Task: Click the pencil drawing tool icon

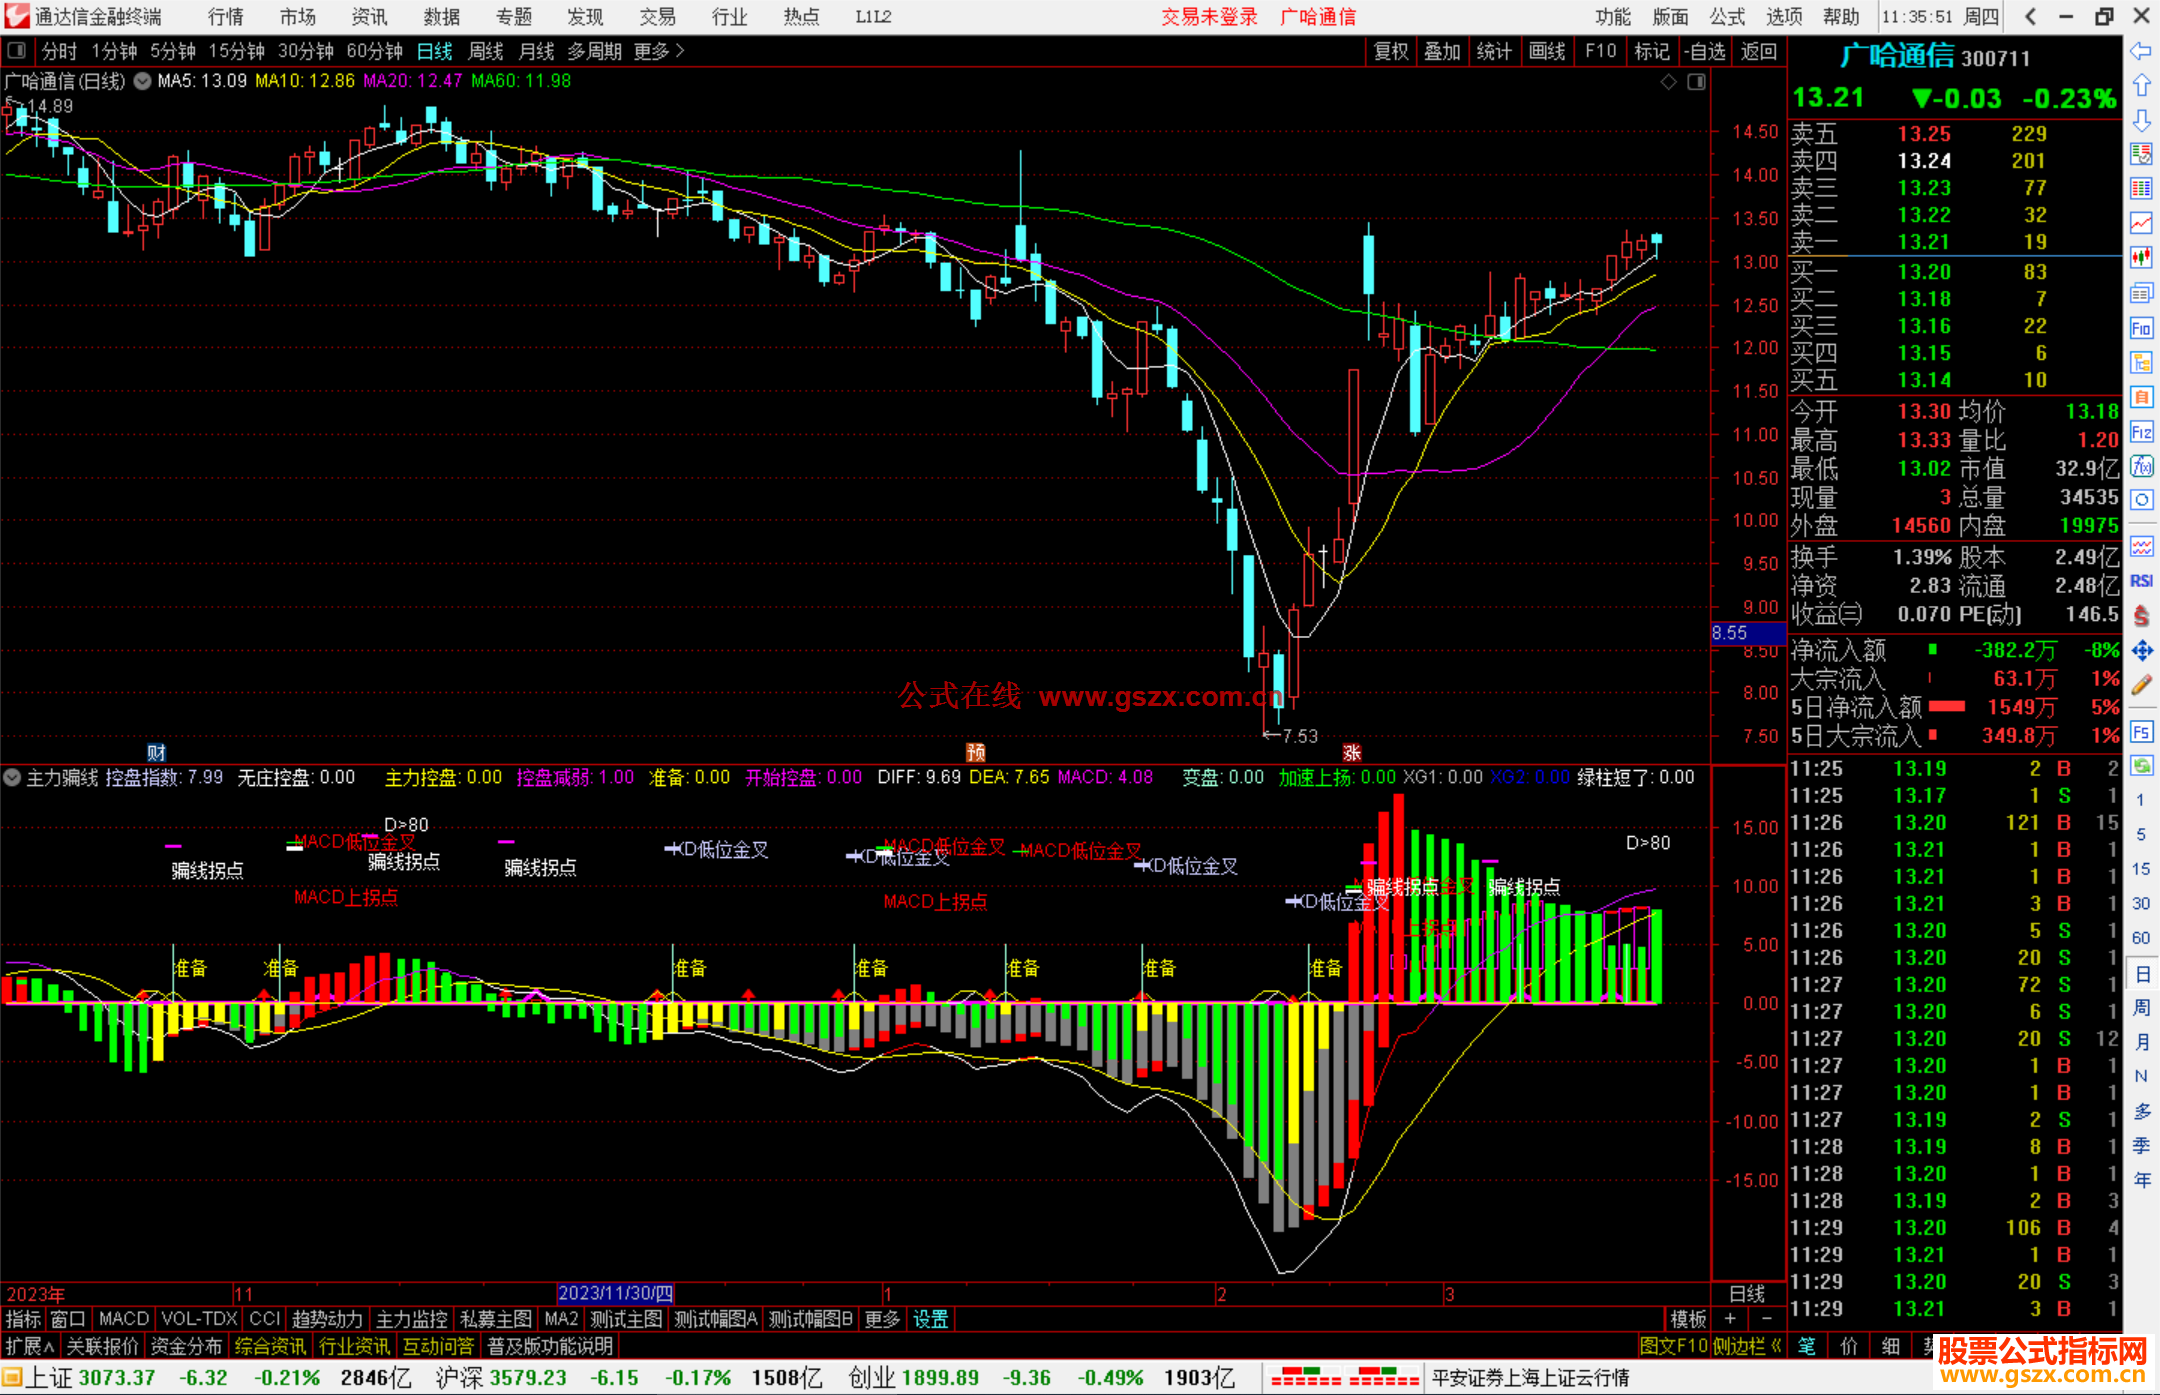Action: 2141,685
